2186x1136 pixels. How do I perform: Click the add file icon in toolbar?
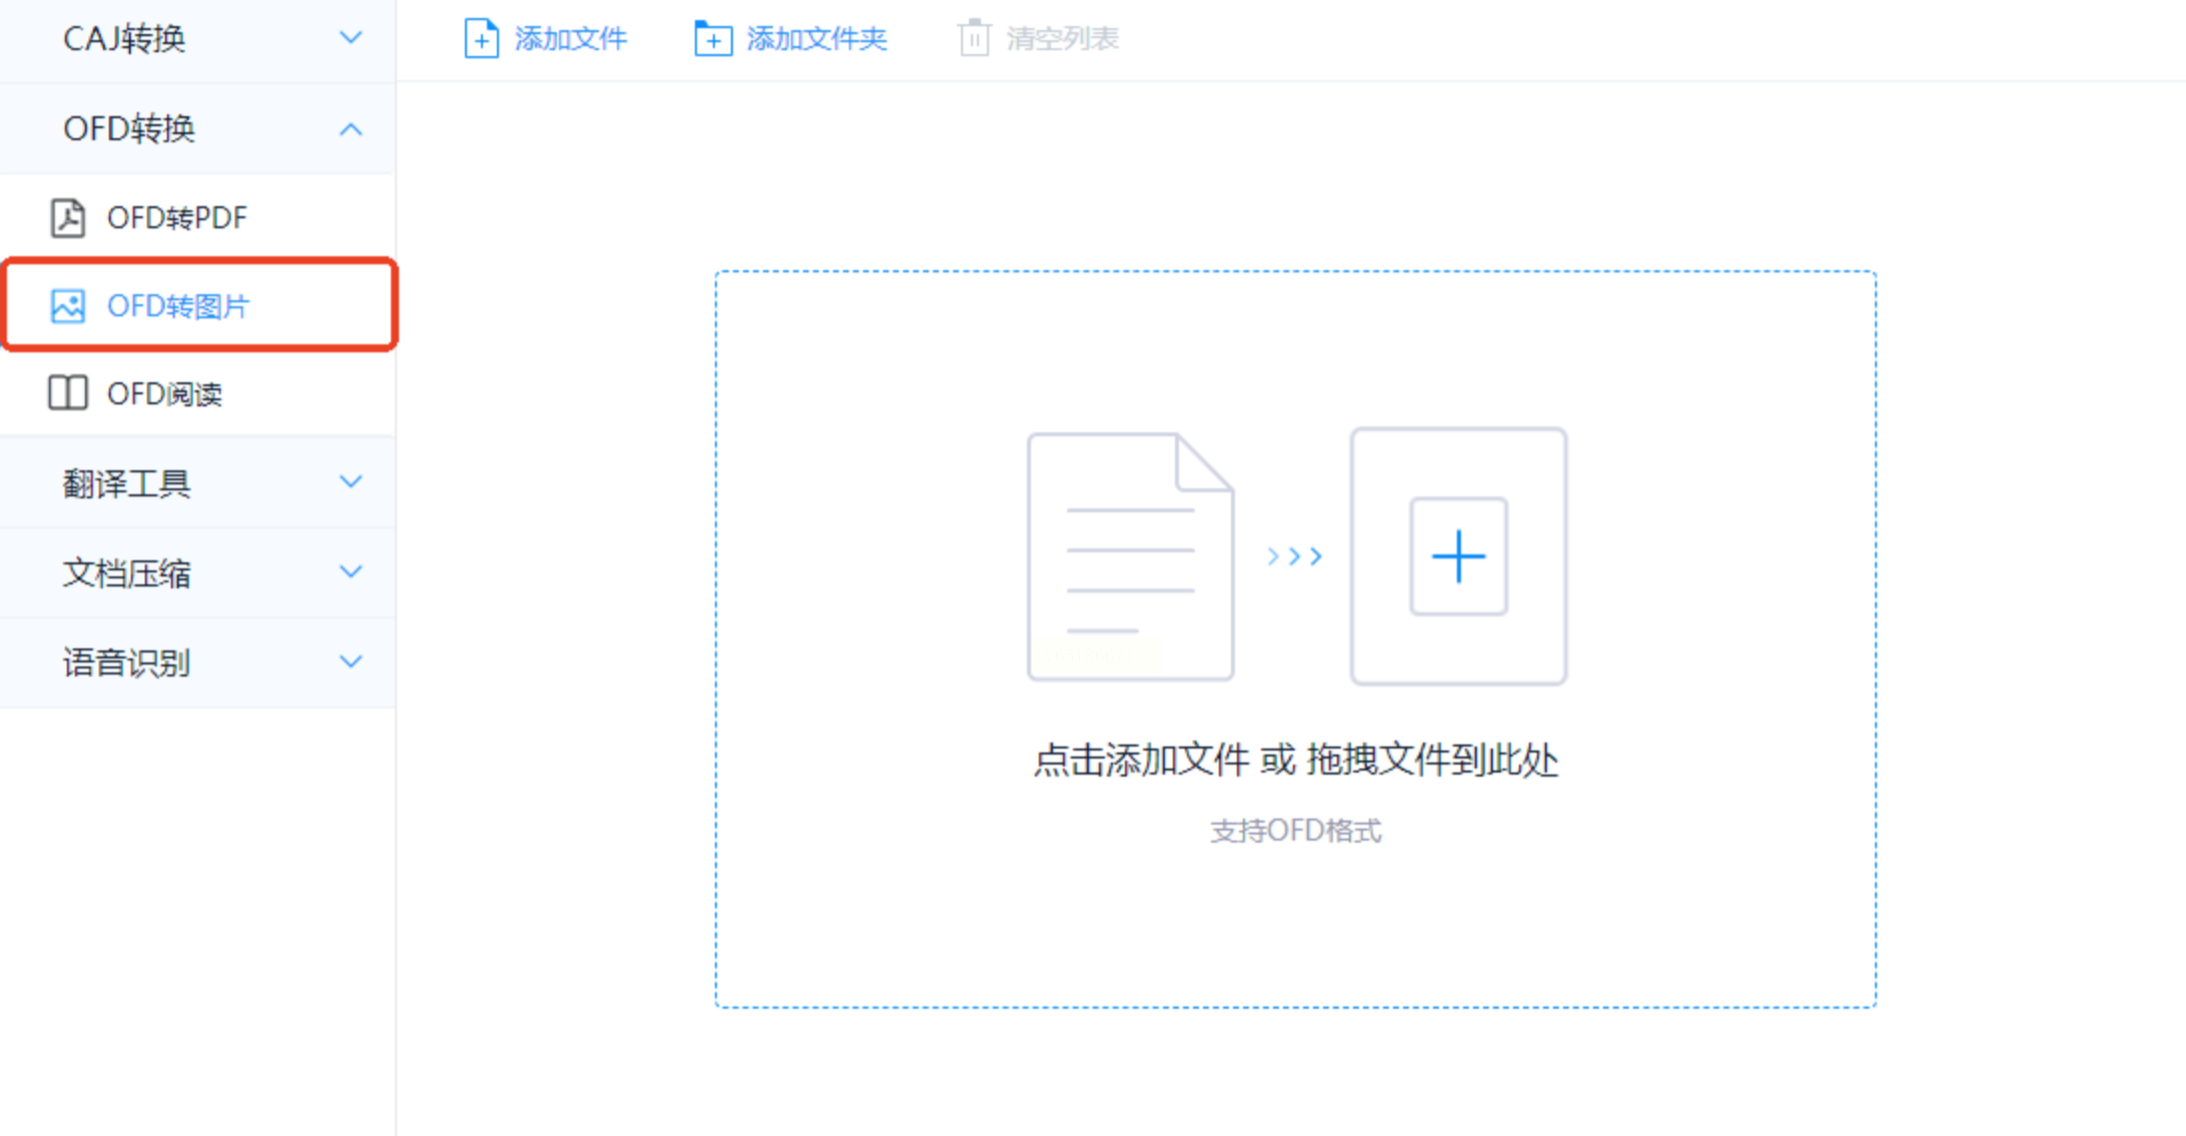click(481, 39)
